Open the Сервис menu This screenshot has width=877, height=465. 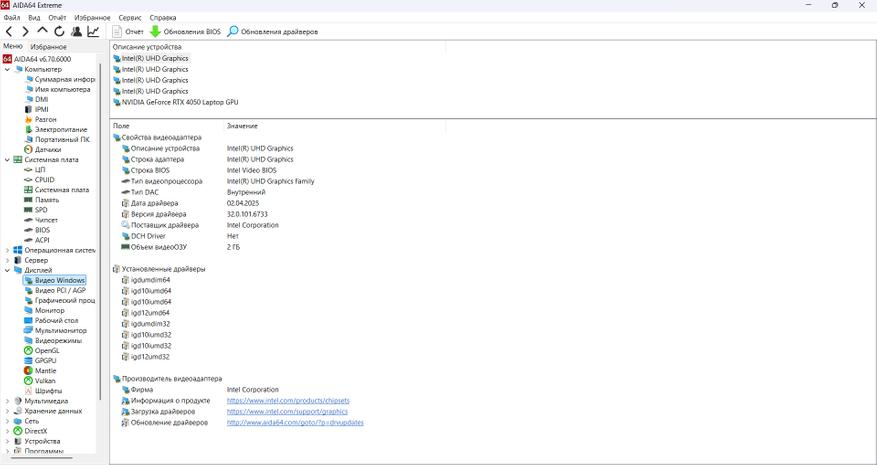(130, 18)
